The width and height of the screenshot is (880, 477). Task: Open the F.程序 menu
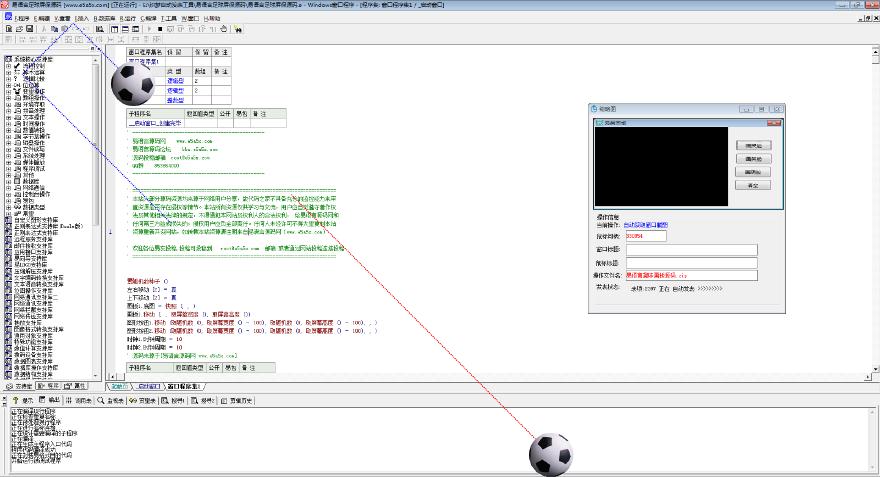click(21, 19)
